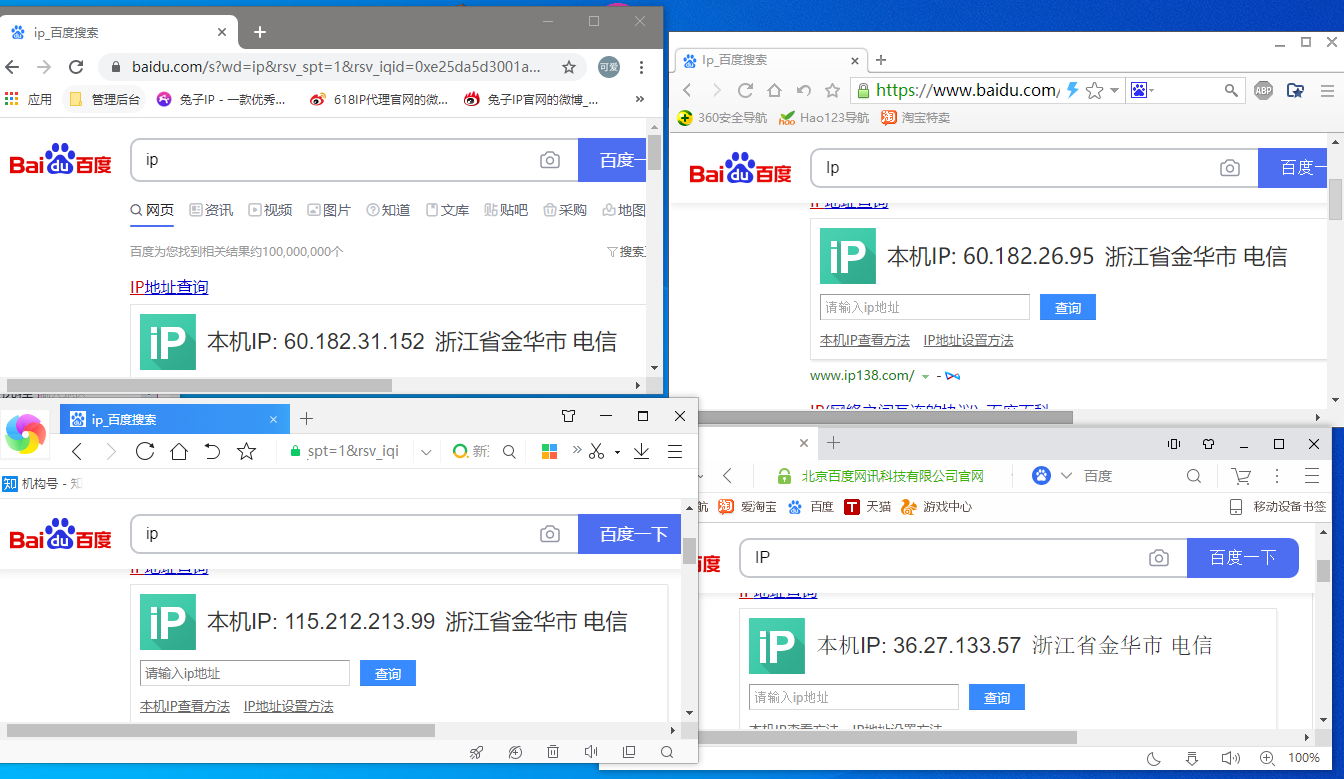
Task: Click the 请输入ip地址 input field
Action: (x=244, y=672)
